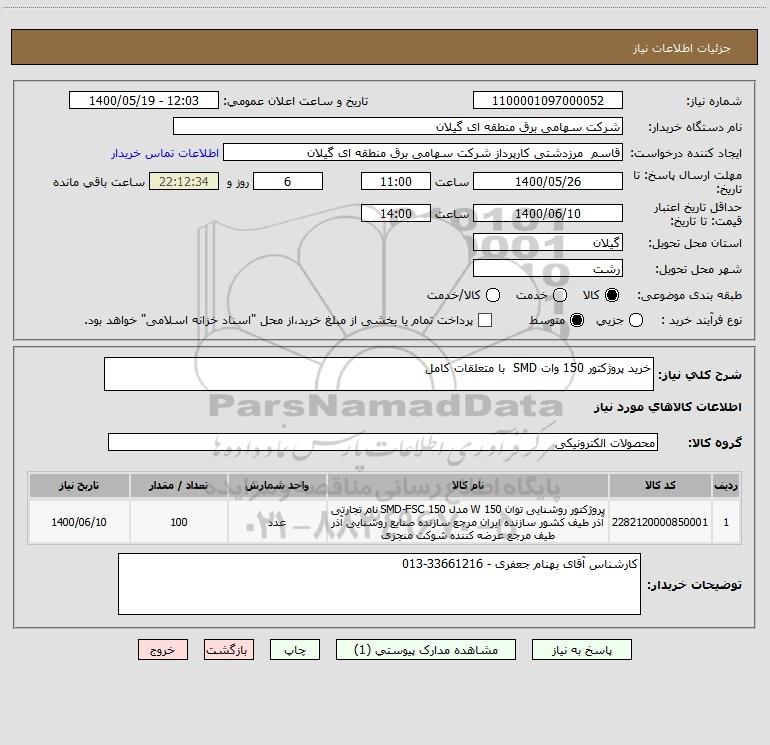Viewport: 770px width, 745px height.
Task: Click the buyer organization name field
Action: click(x=398, y=126)
